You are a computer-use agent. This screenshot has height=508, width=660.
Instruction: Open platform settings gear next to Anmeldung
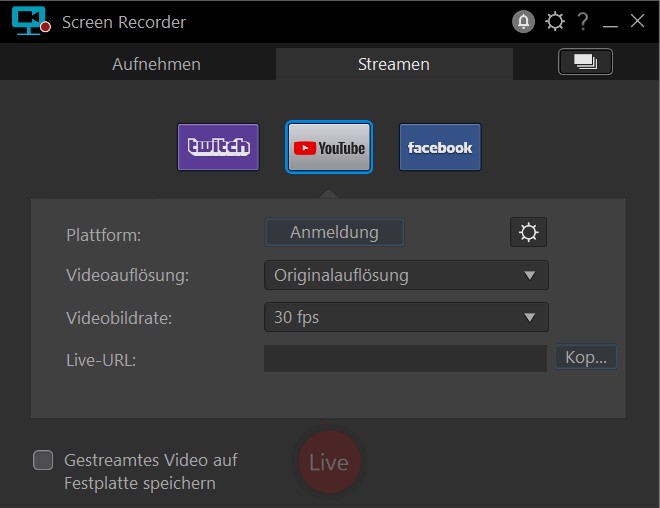[528, 232]
